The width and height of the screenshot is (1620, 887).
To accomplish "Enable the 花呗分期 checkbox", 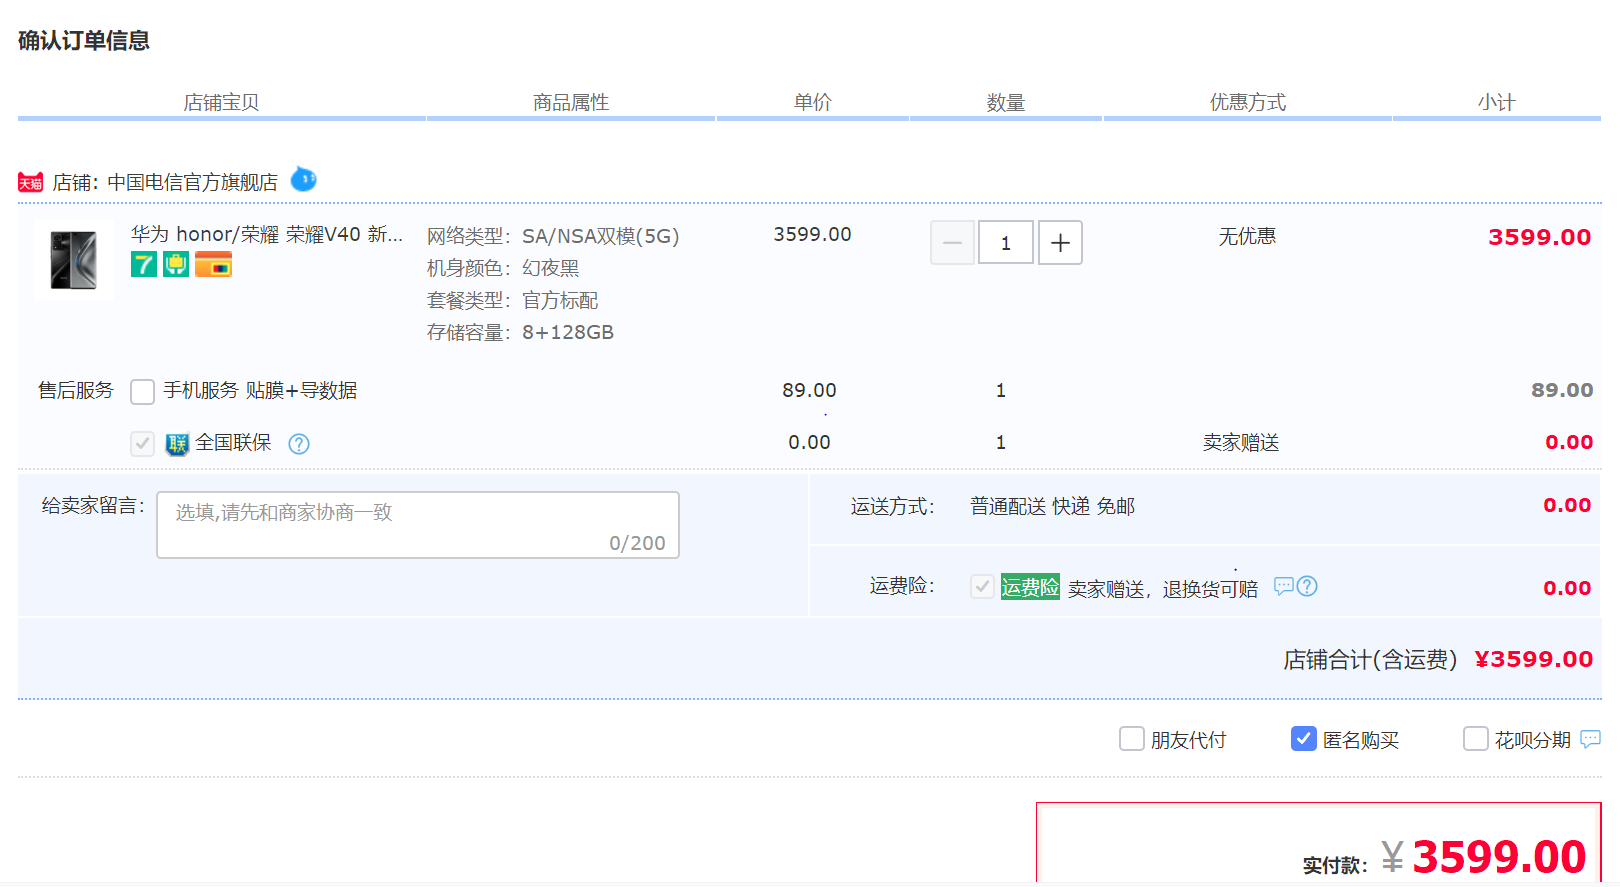I will [1476, 739].
